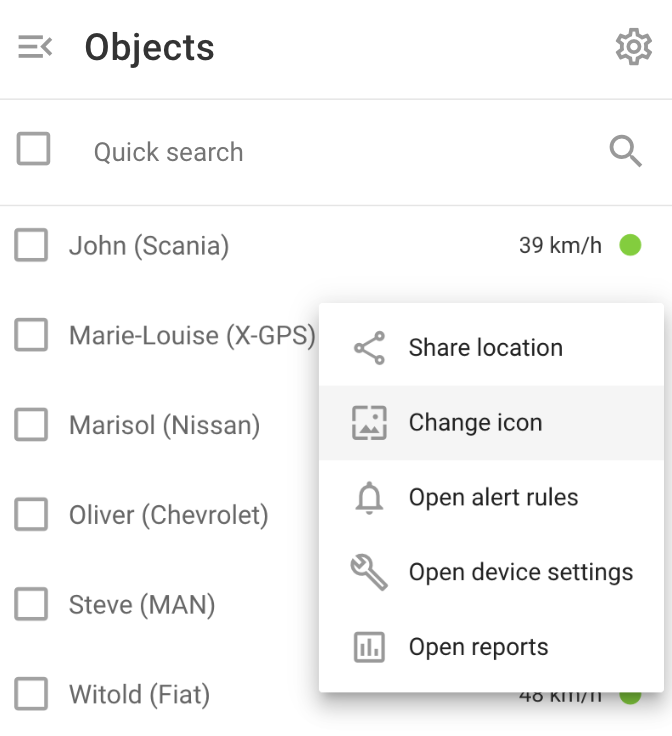The image size is (672, 736).
Task: Click the change icon image symbol
Action: 369,423
